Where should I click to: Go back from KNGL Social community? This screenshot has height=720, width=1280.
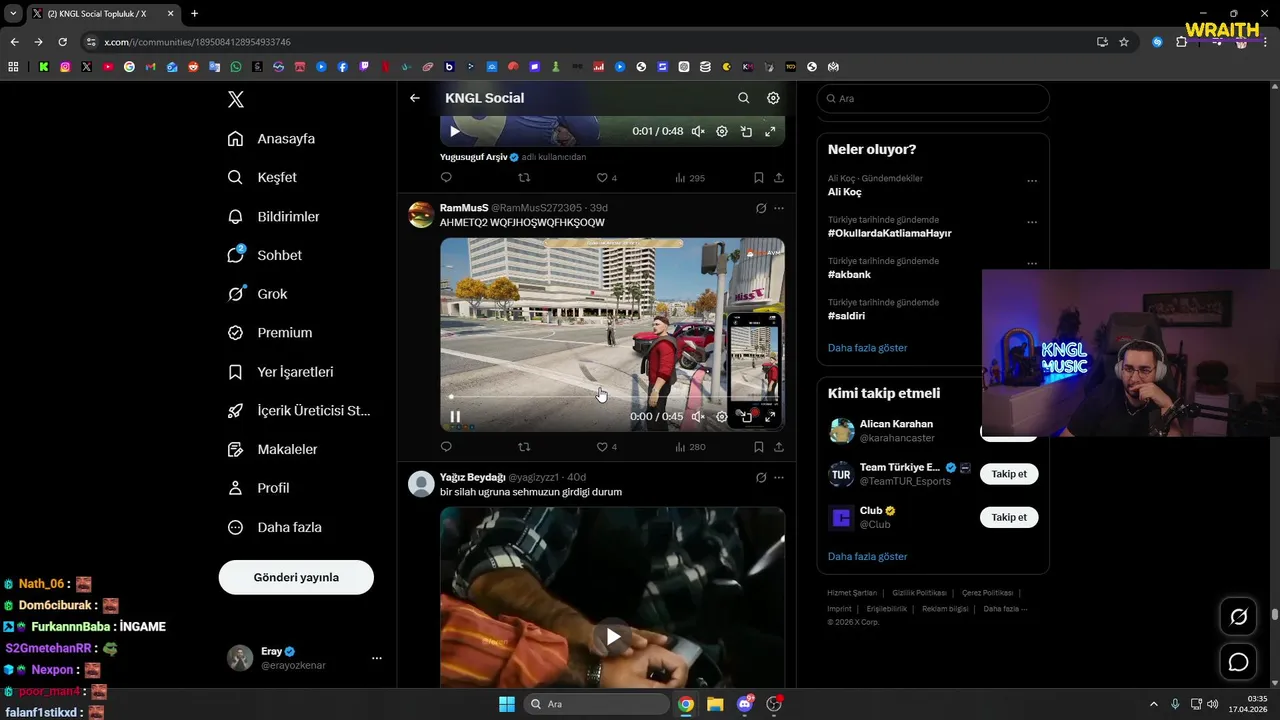point(415,98)
